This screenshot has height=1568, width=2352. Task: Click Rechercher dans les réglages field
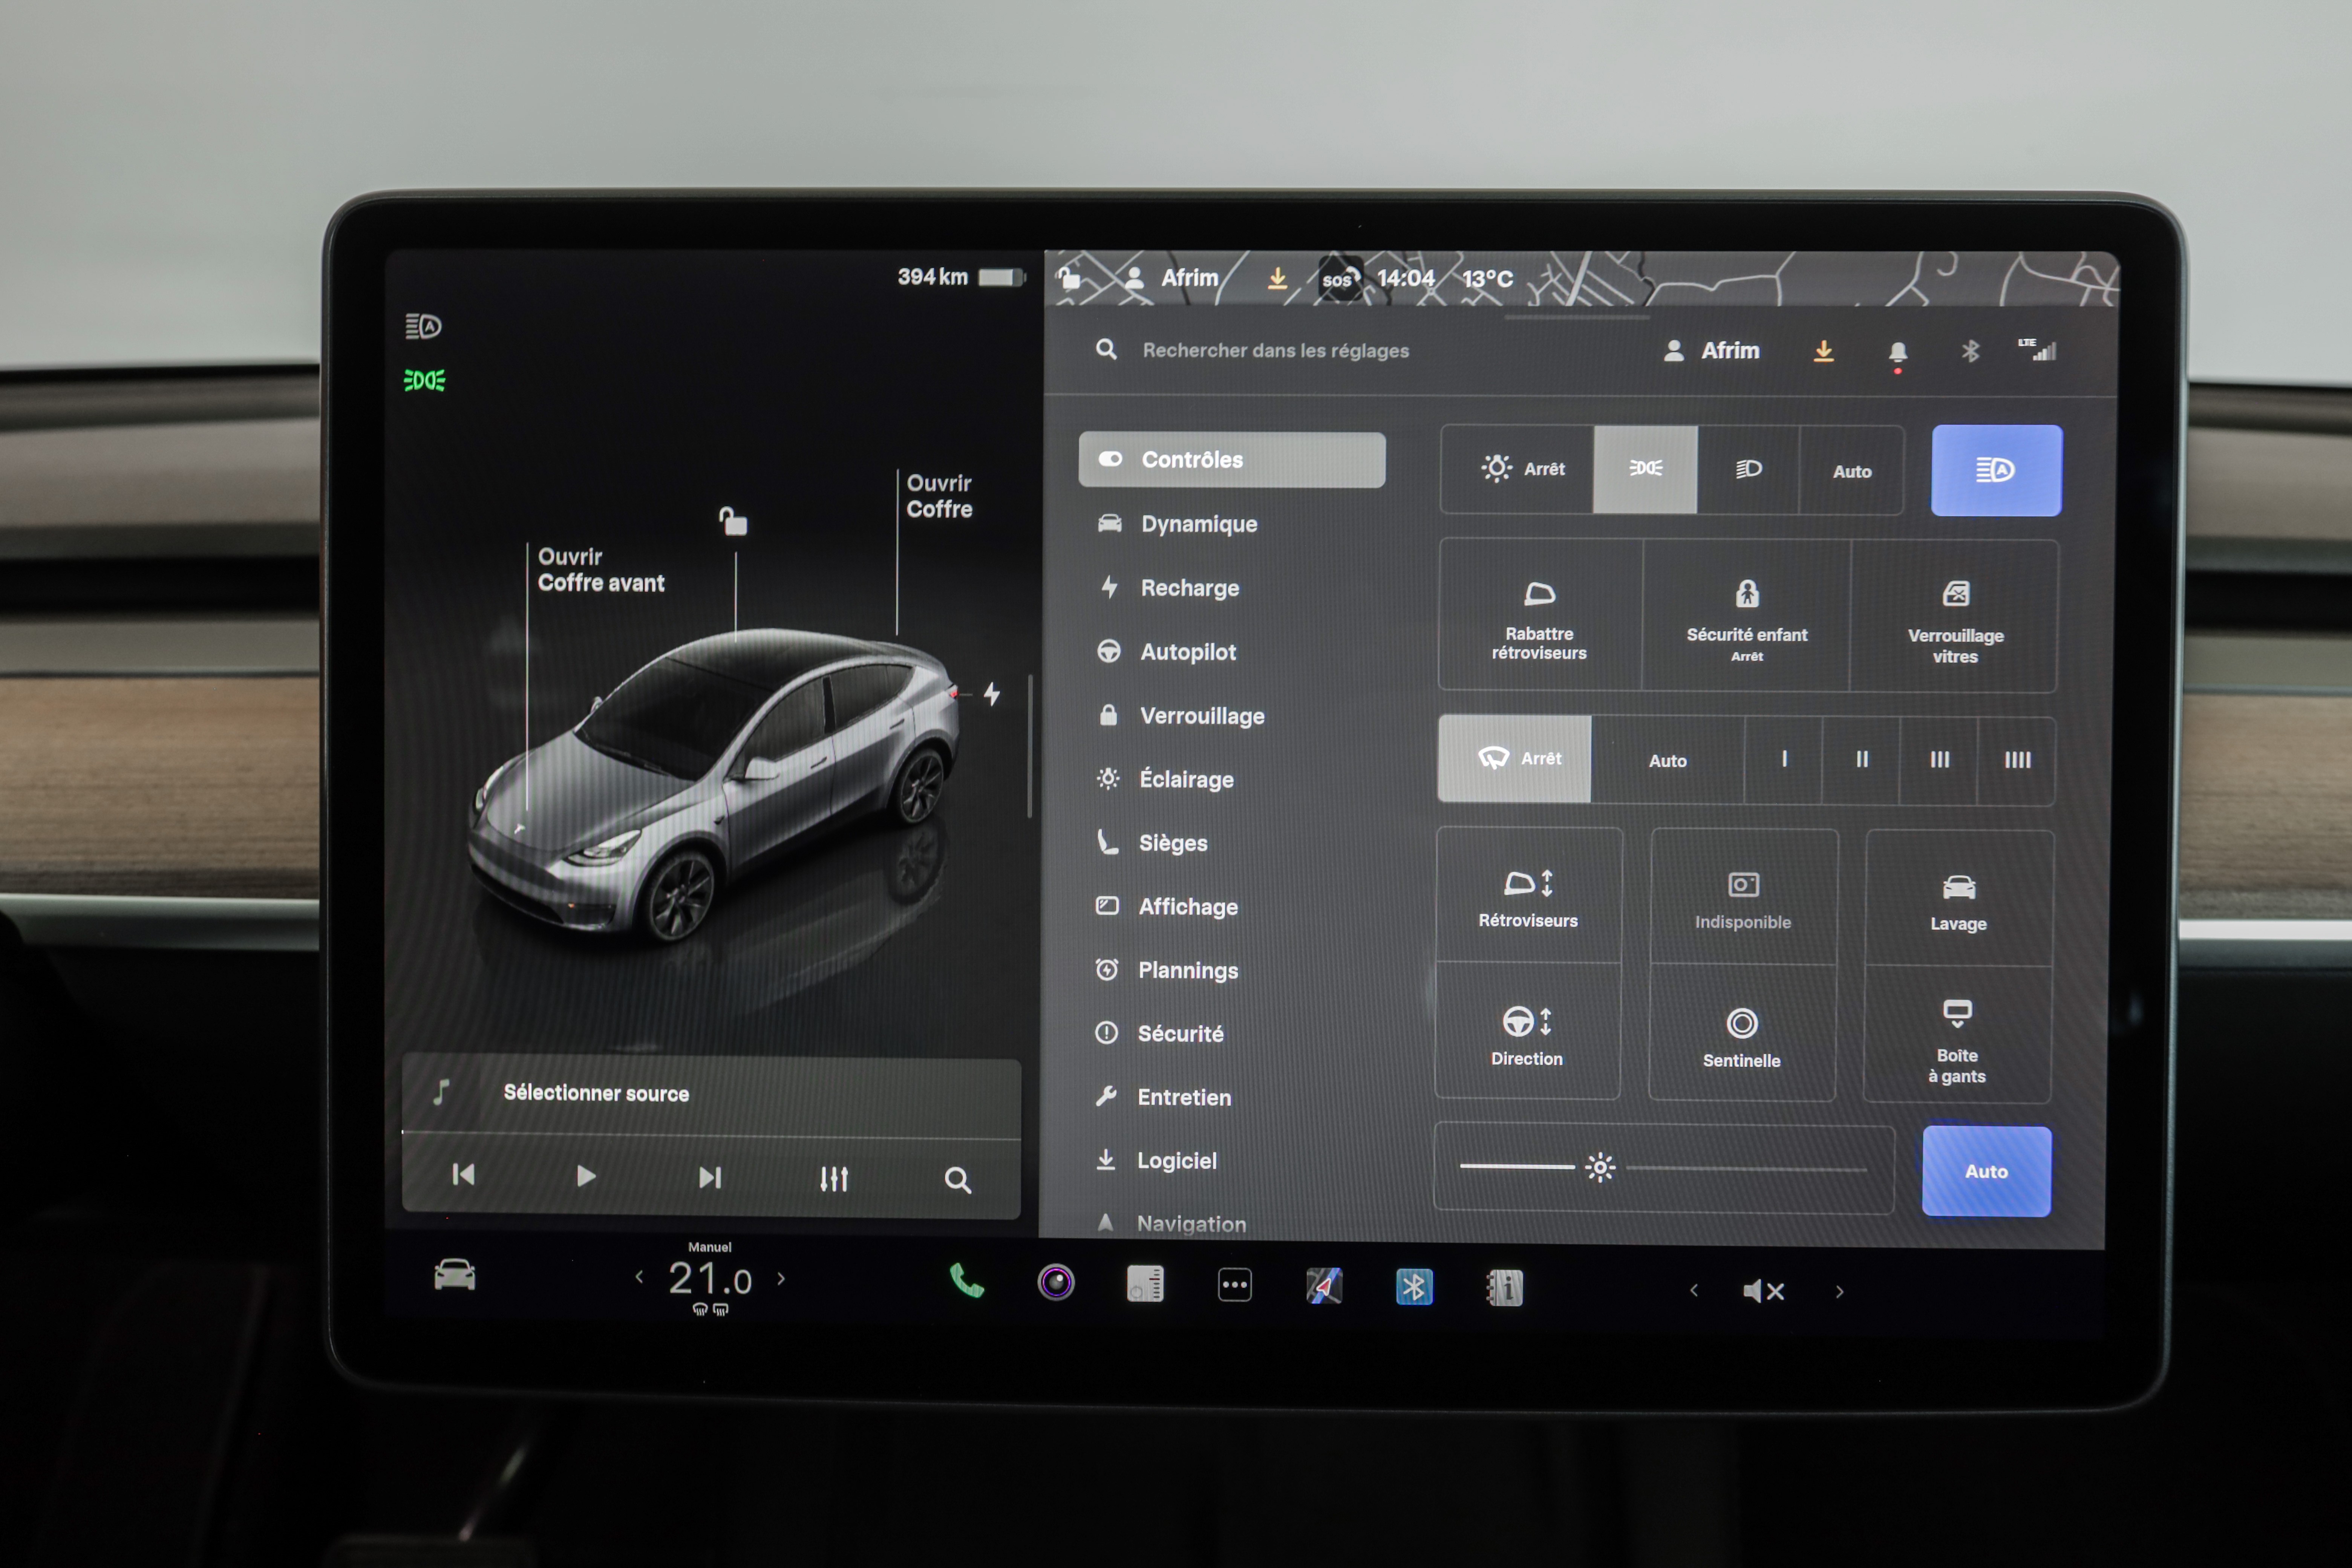pos(1275,350)
